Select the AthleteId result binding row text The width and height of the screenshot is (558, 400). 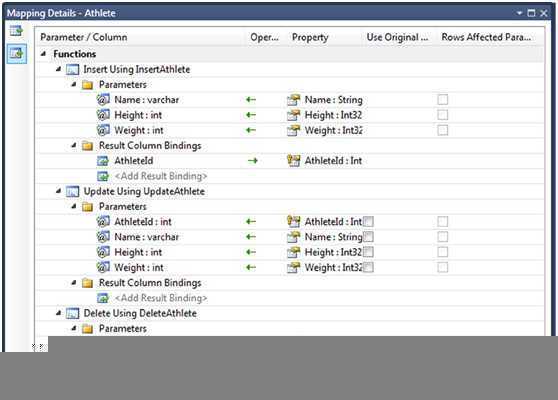pyautogui.click(x=134, y=161)
